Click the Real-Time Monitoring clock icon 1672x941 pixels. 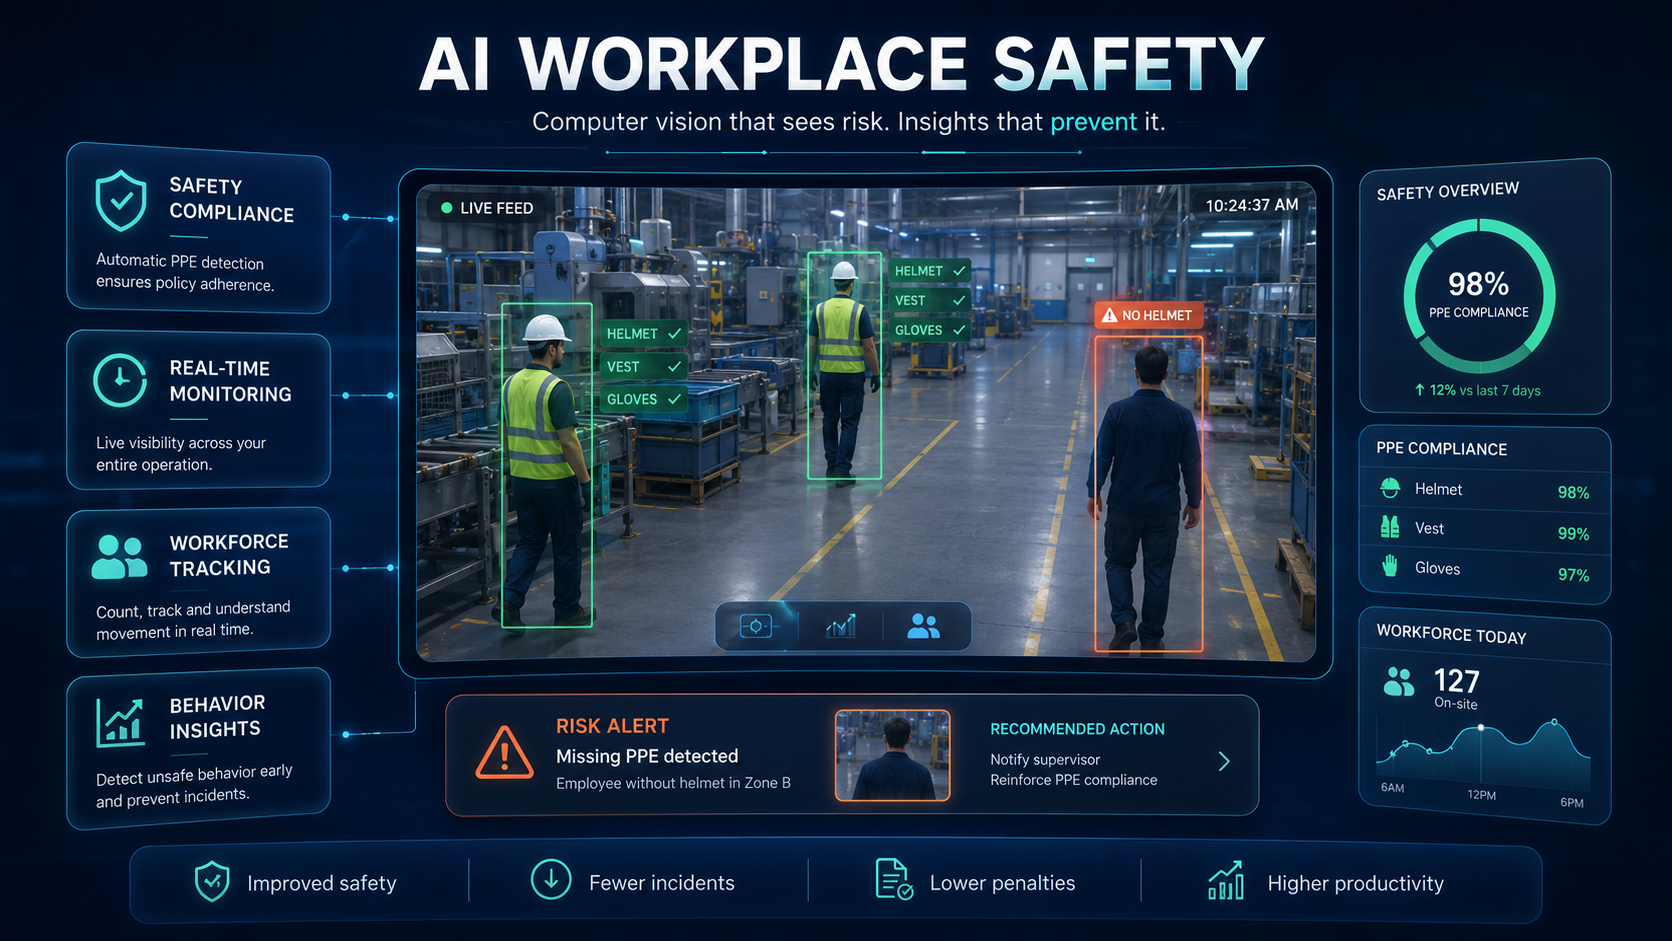tap(120, 380)
